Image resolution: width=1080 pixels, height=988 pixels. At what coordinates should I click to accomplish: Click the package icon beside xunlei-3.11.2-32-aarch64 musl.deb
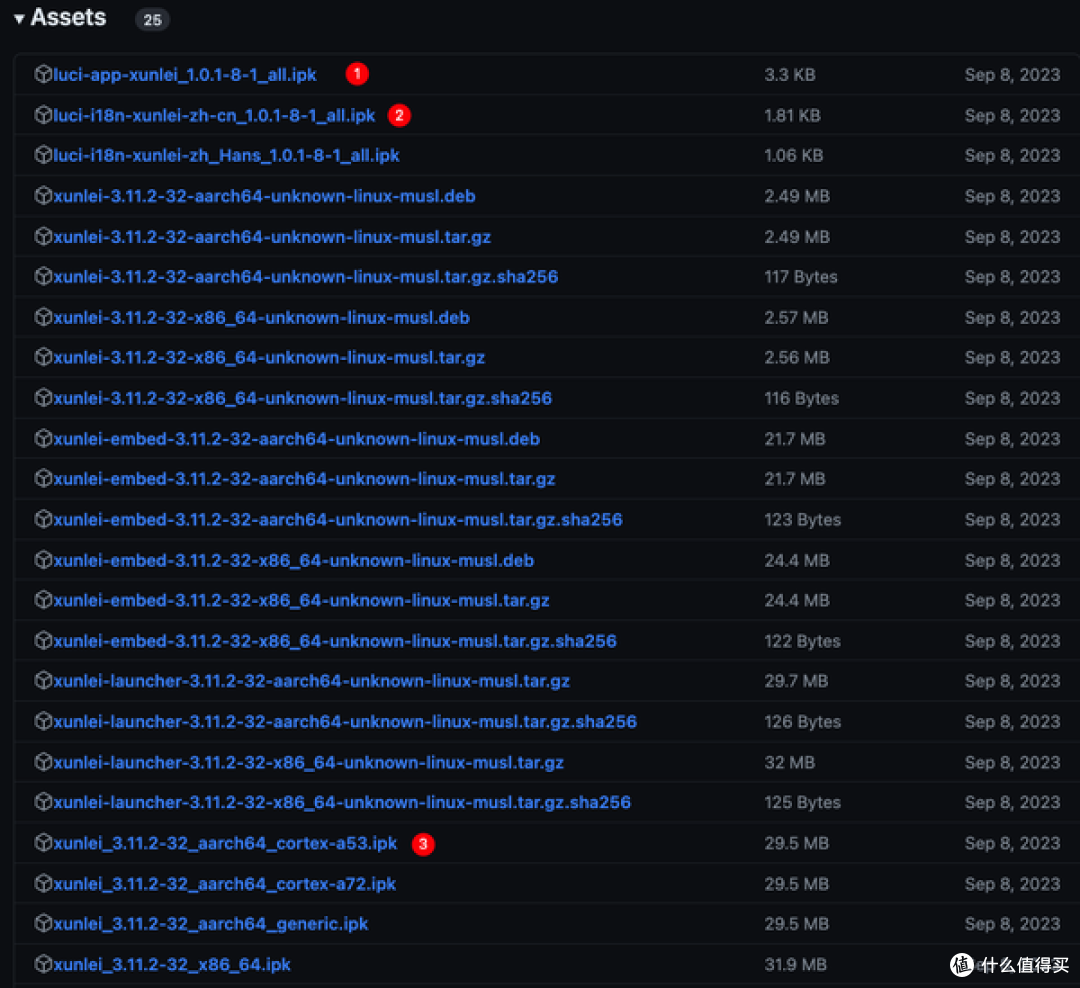click(43, 196)
